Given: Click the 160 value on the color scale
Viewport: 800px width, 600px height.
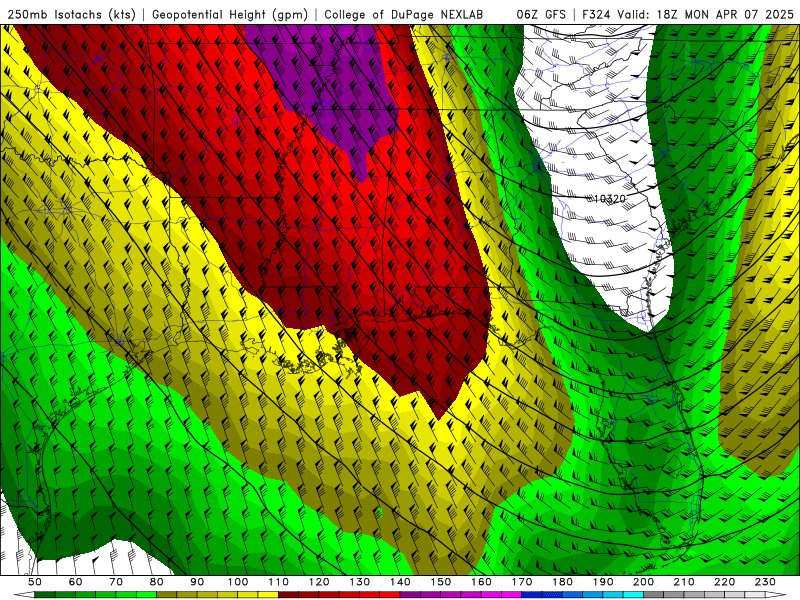Looking at the screenshot, I should click(481, 582).
